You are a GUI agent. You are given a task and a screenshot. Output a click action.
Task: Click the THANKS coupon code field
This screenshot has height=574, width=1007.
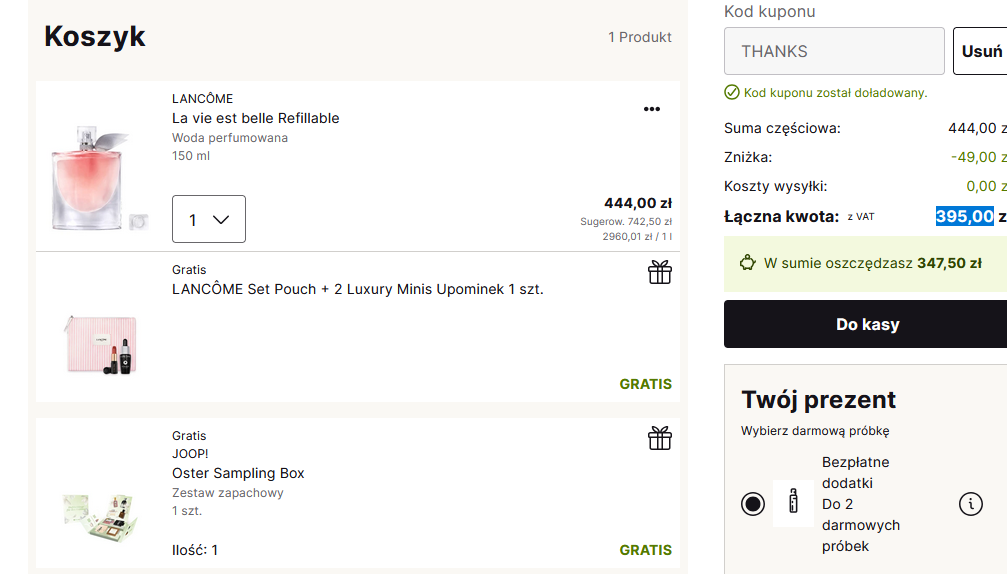point(834,51)
